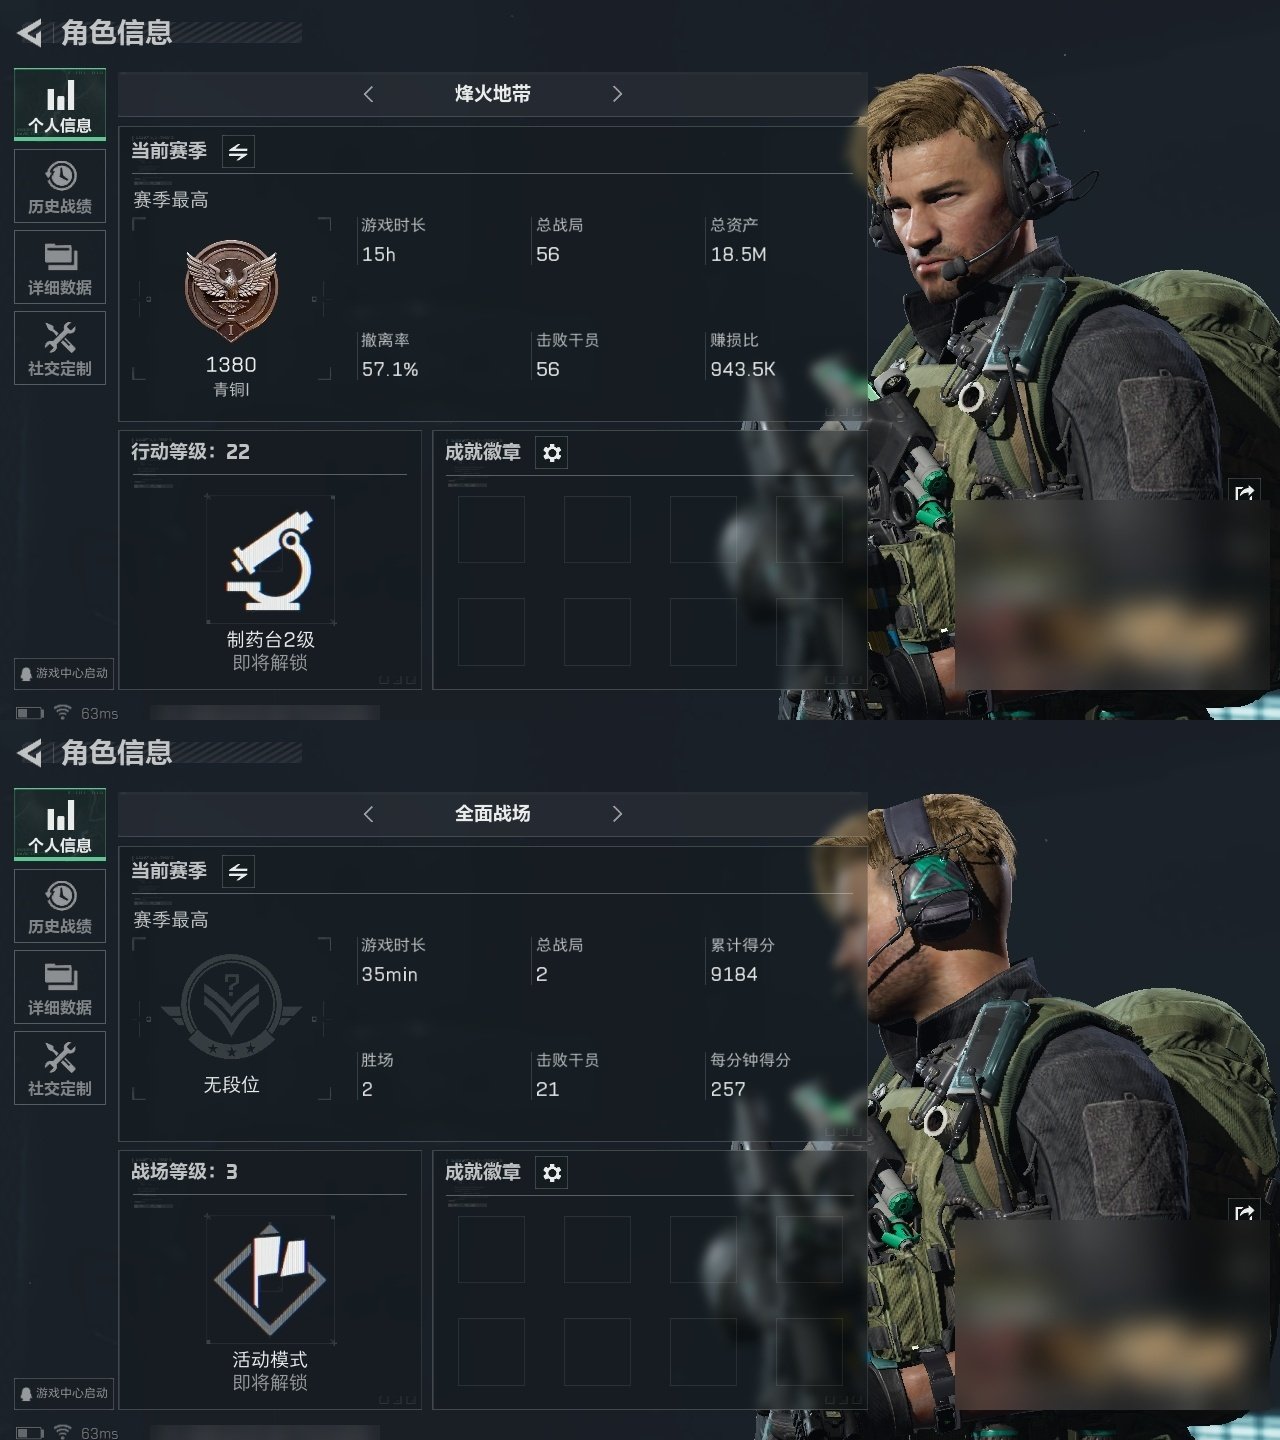
Task: Go back using arrow beside 角色信息 above 全面战场
Action: pyautogui.click(x=30, y=753)
